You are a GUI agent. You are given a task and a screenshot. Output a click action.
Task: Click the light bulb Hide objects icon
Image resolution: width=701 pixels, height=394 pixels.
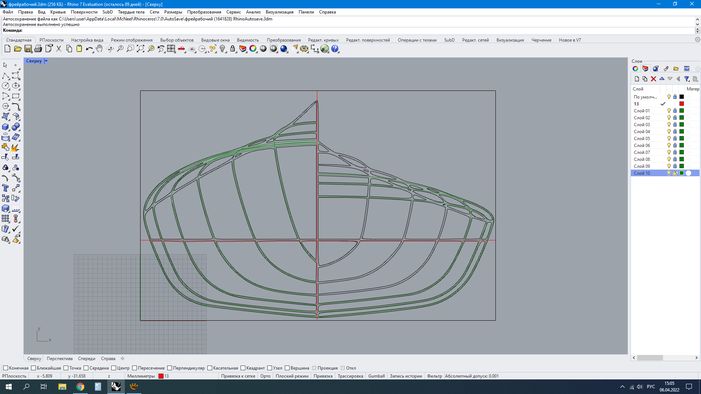tap(223, 49)
